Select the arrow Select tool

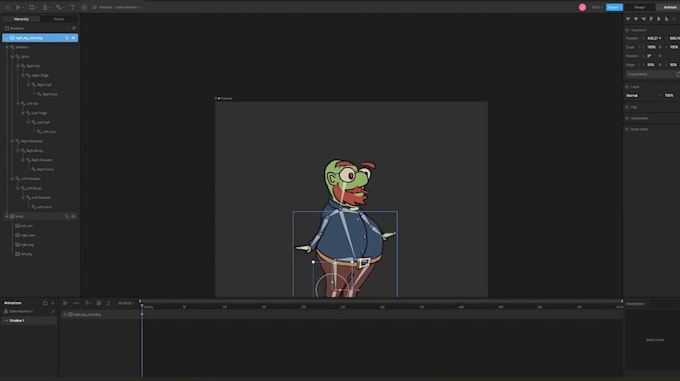pos(18,7)
